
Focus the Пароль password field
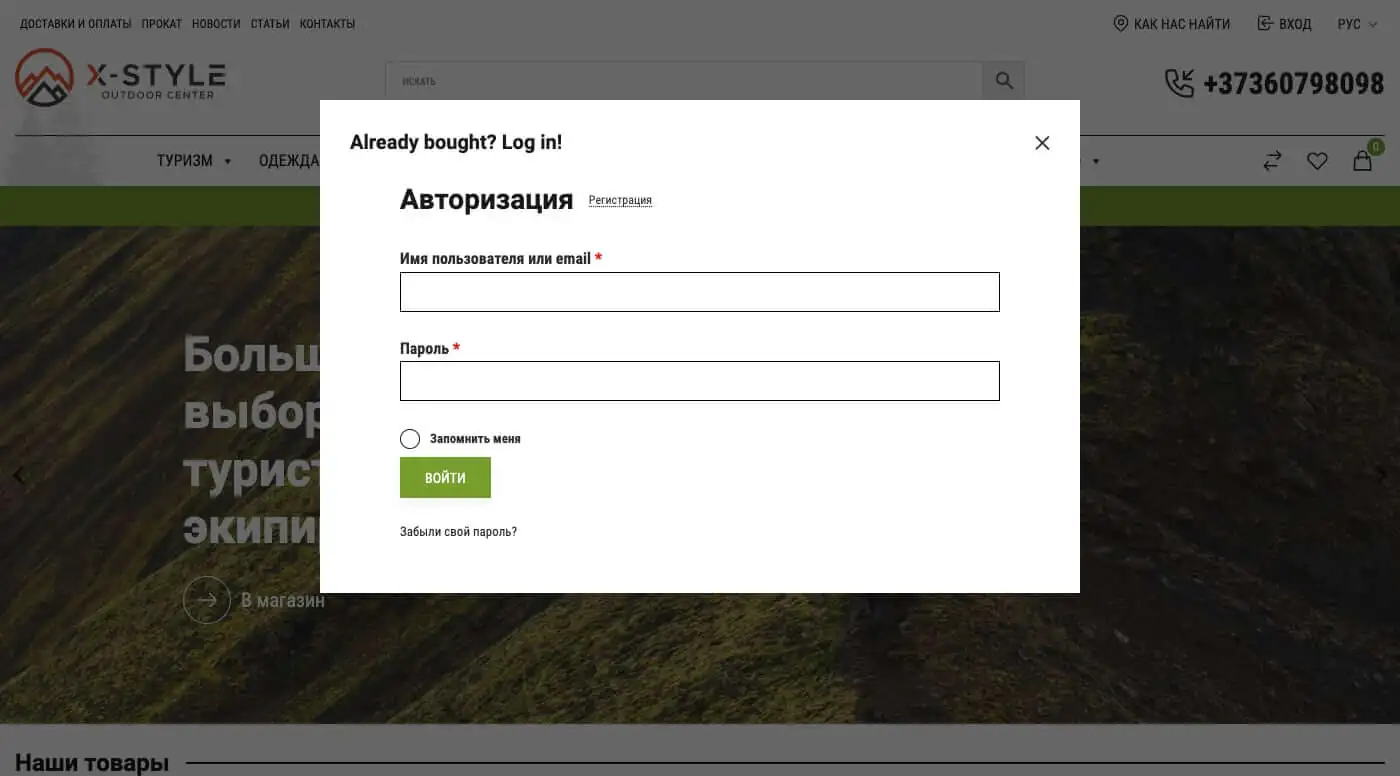pos(700,381)
